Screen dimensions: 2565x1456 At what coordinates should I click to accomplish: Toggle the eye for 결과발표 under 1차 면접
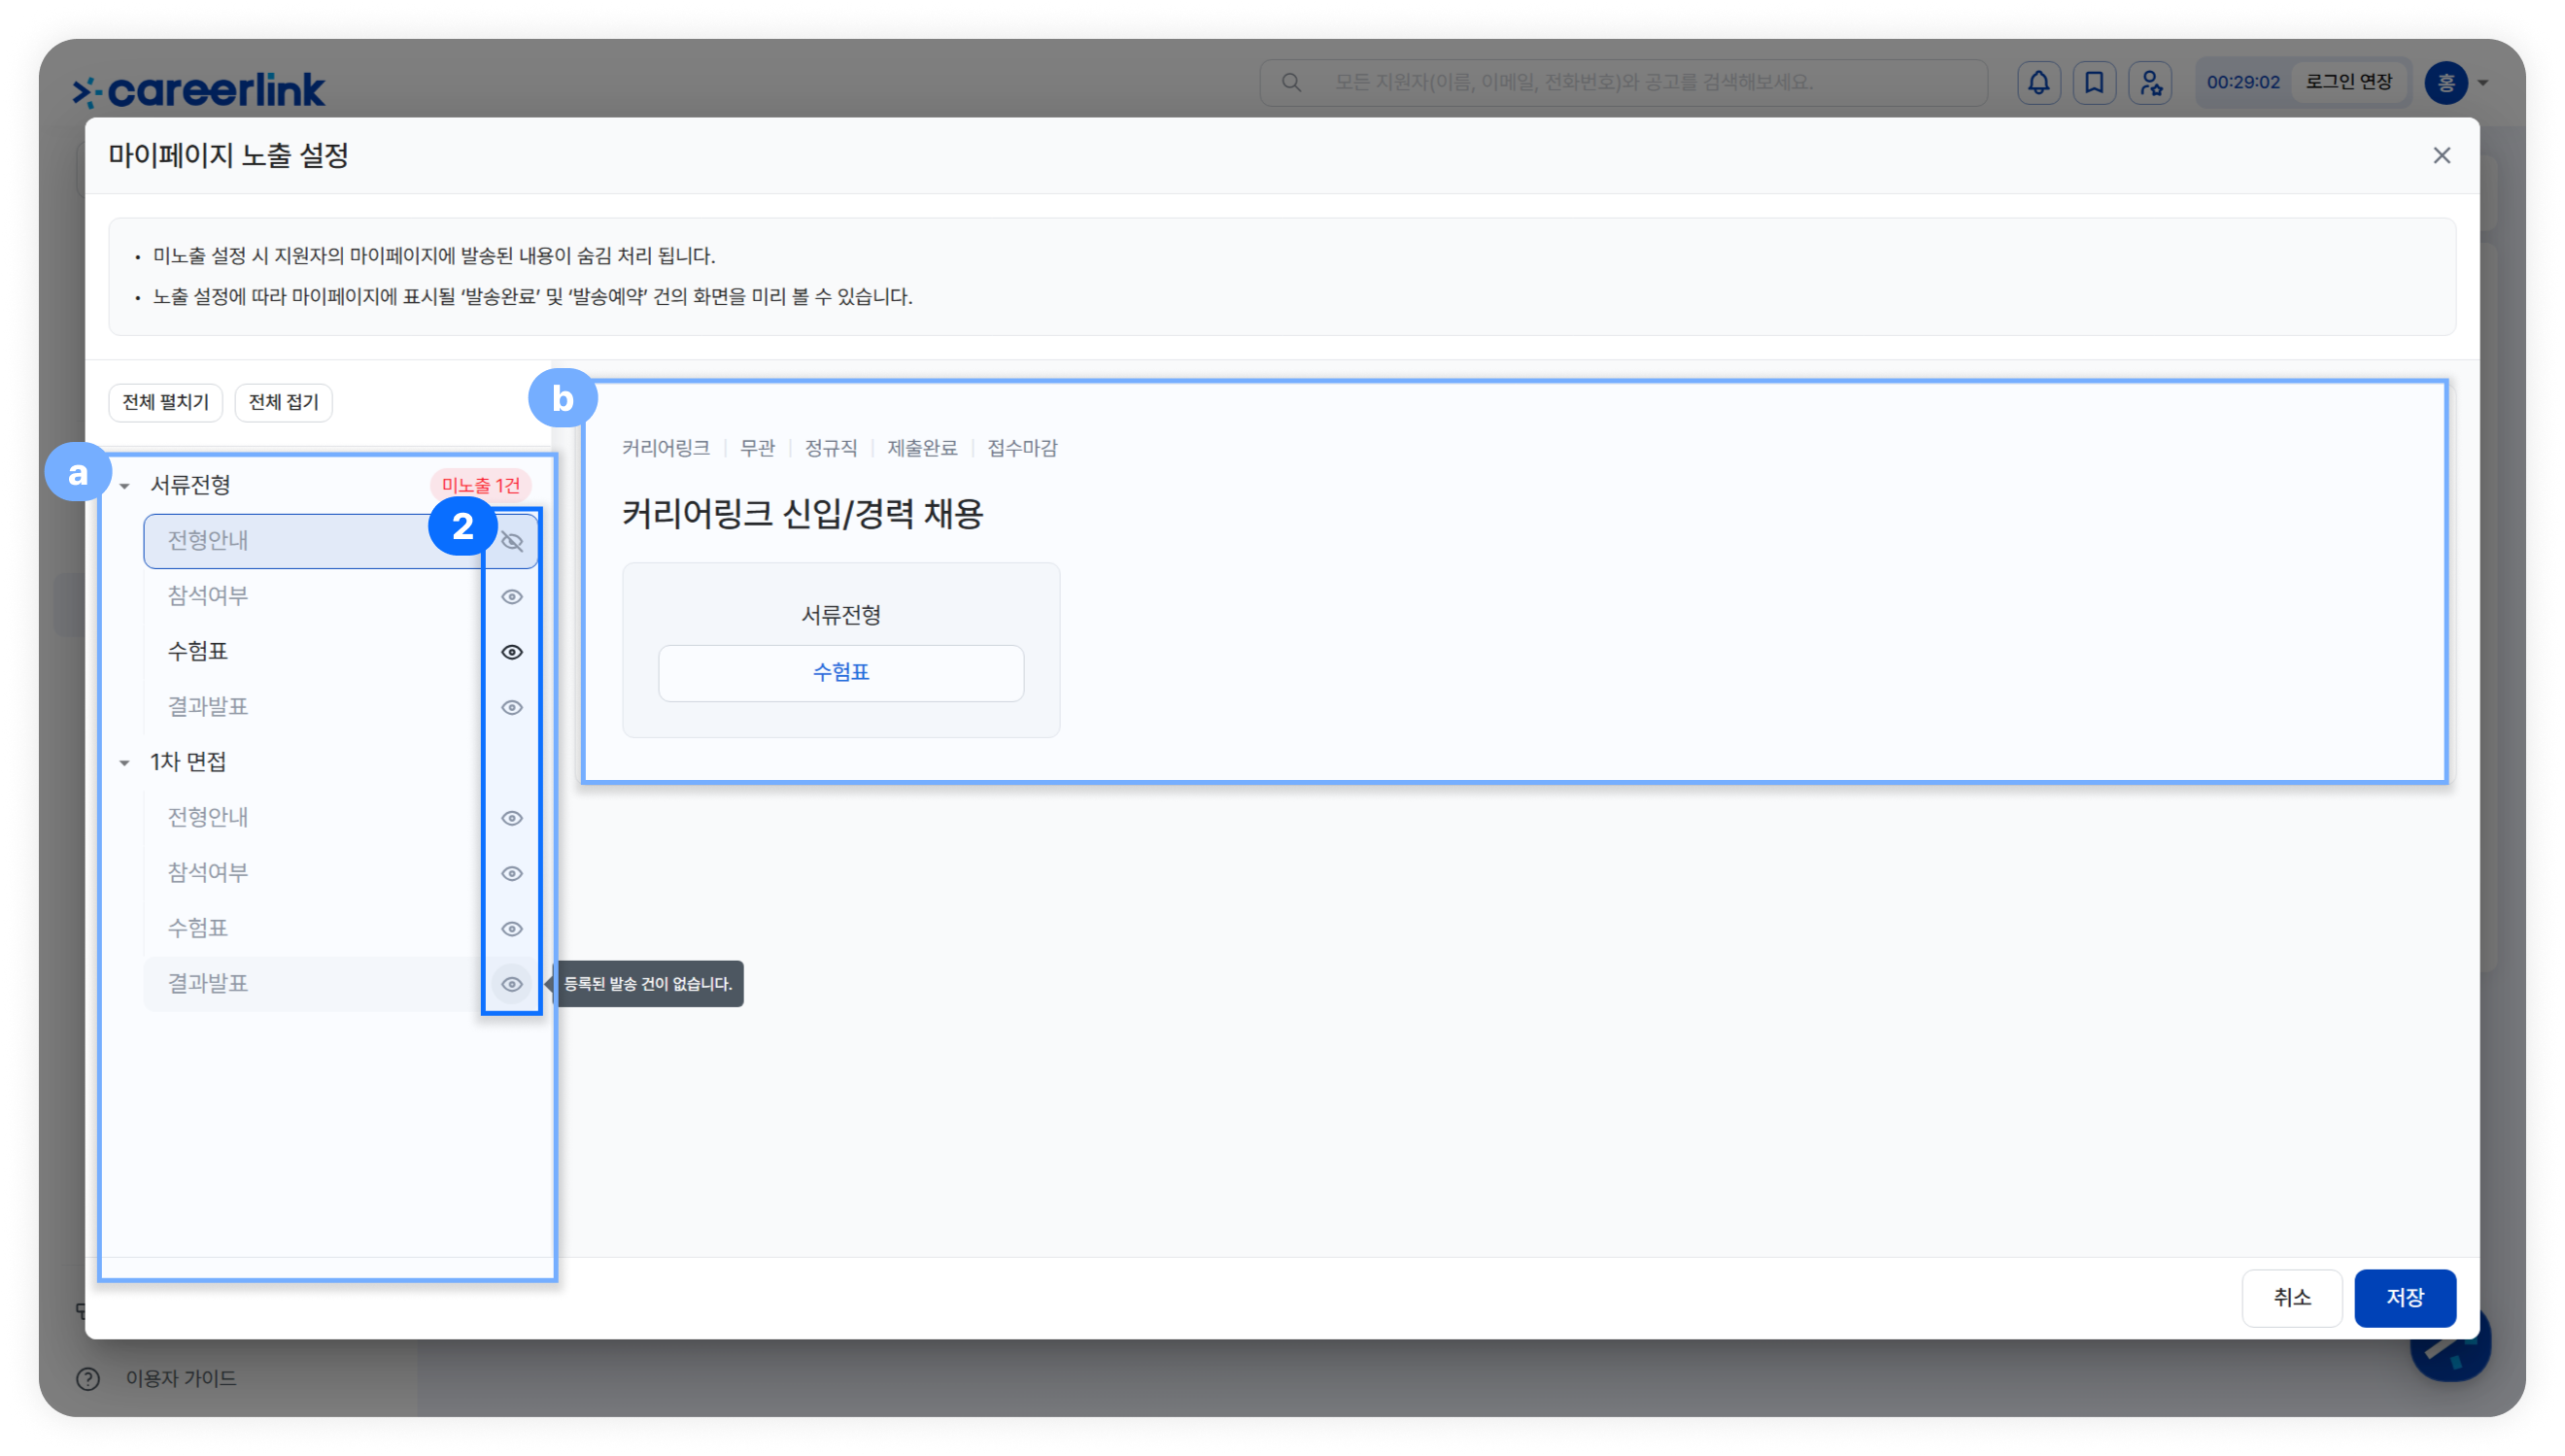point(512,984)
